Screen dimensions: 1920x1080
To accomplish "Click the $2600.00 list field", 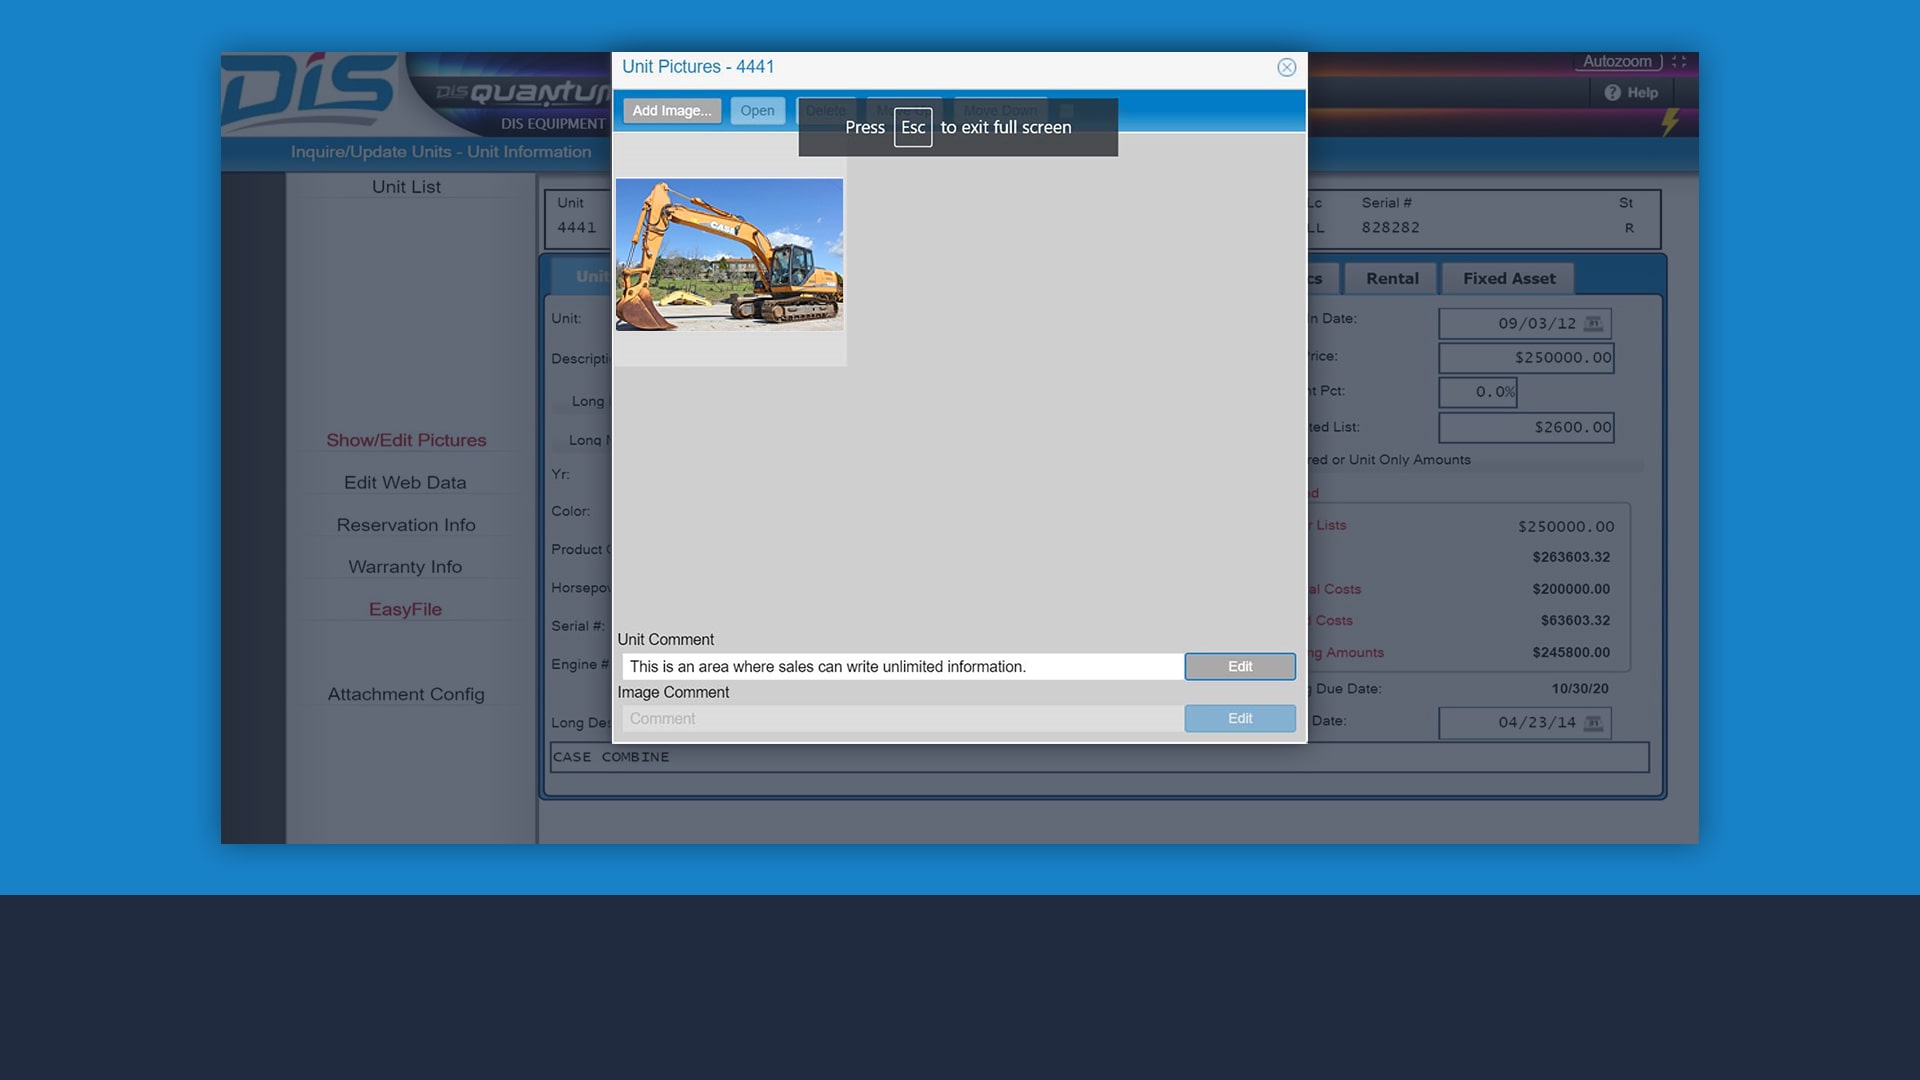I will (1526, 427).
